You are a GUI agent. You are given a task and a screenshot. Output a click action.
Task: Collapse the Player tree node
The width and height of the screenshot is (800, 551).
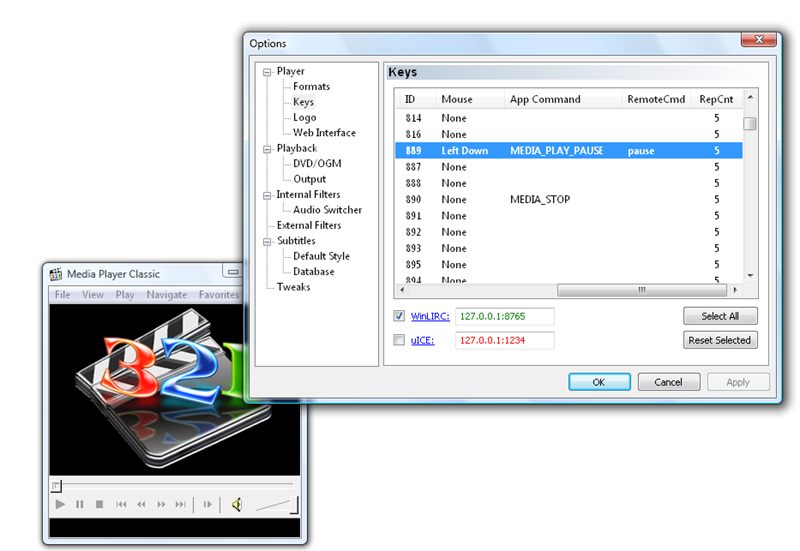tap(267, 72)
